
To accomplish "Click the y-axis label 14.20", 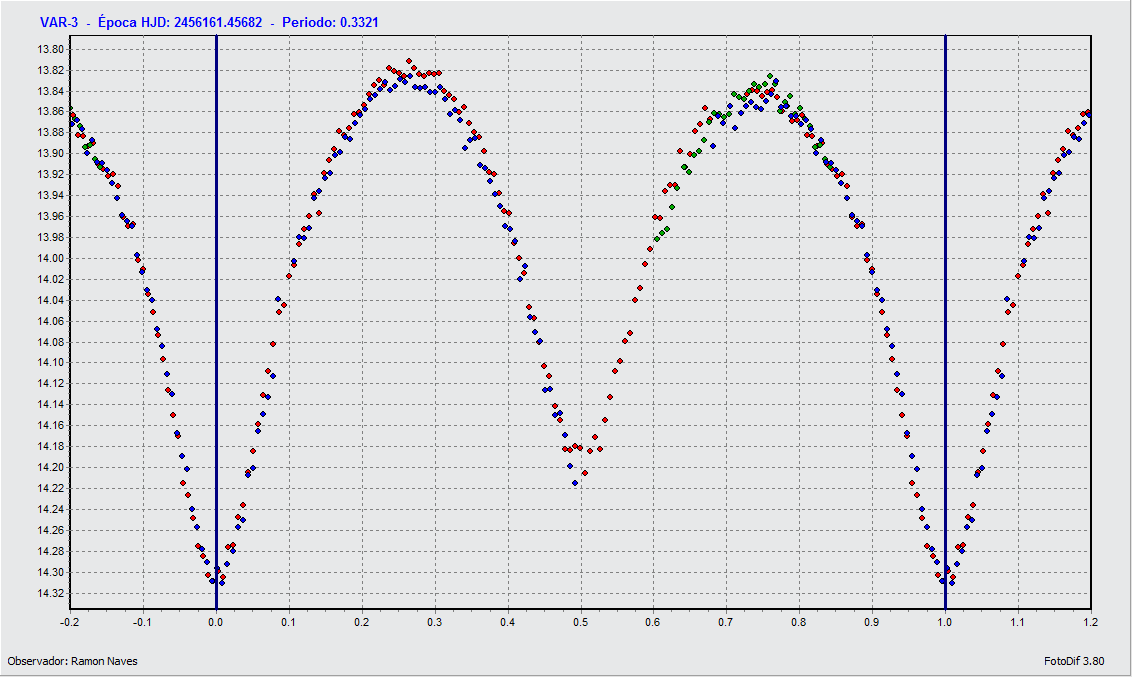I will [51, 468].
